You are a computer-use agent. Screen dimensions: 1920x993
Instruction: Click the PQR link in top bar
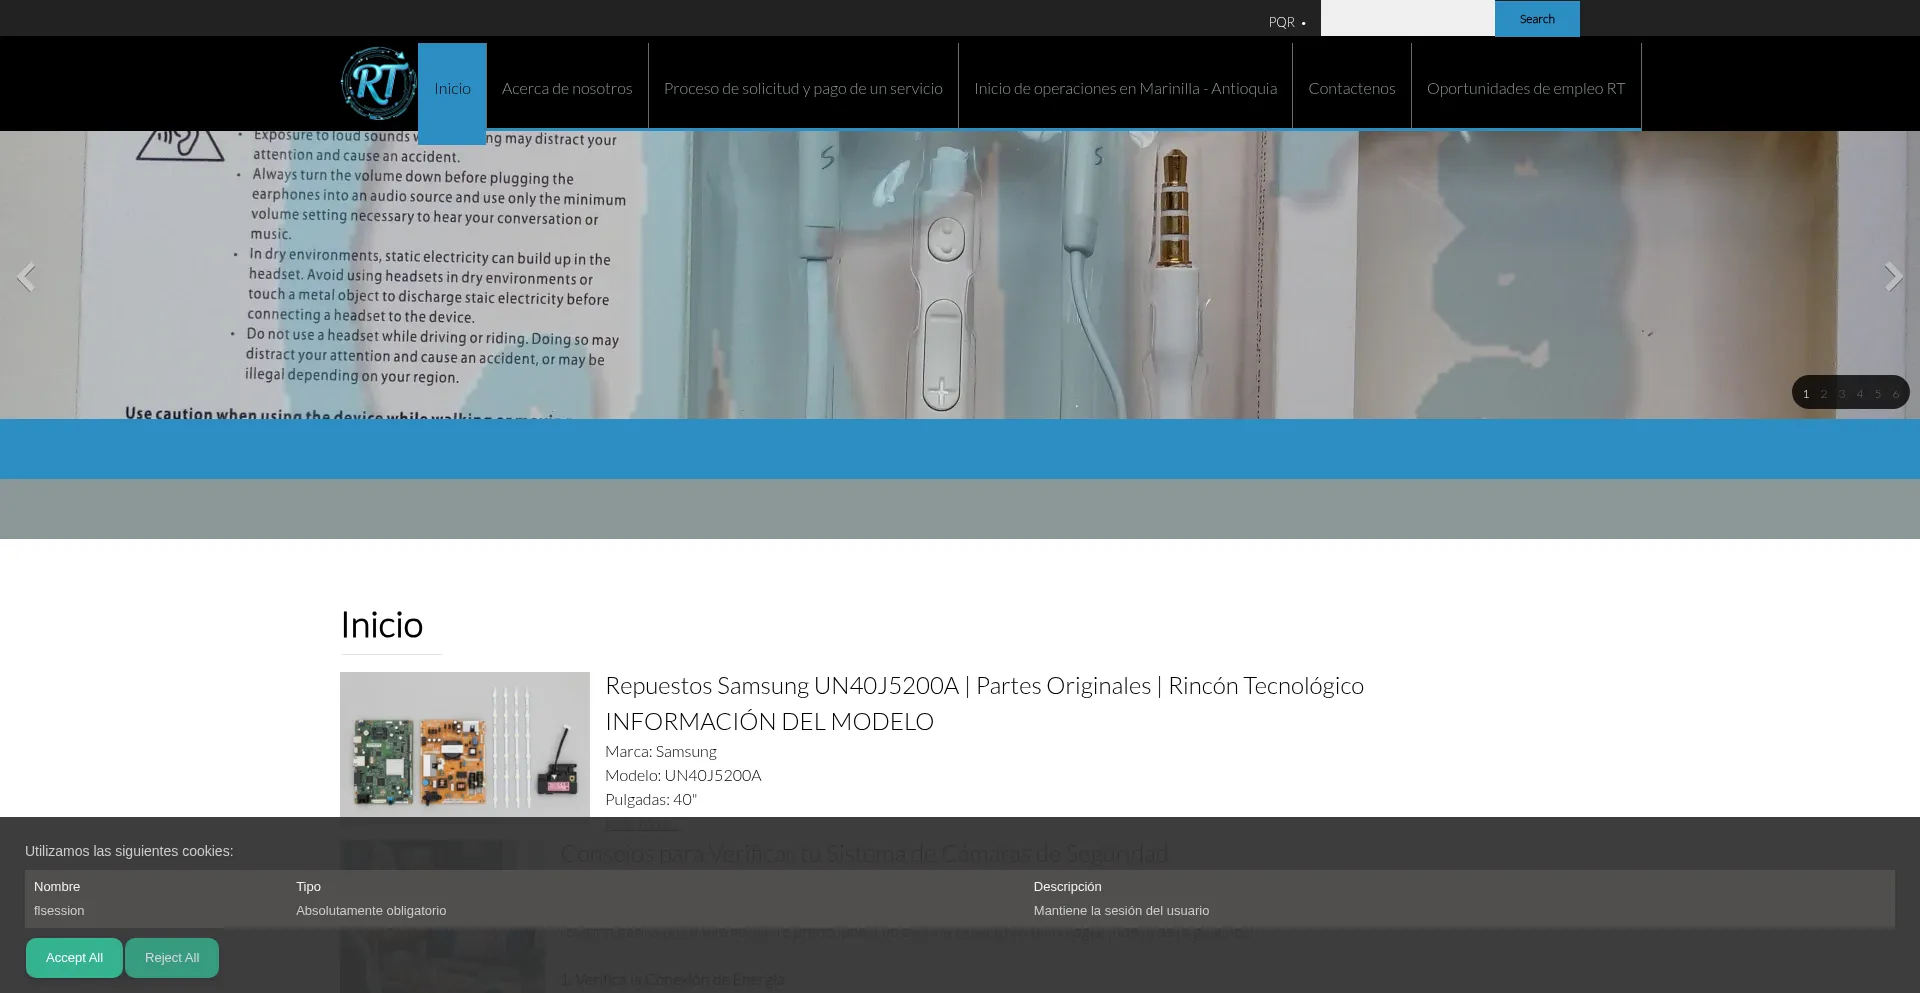(x=1281, y=22)
